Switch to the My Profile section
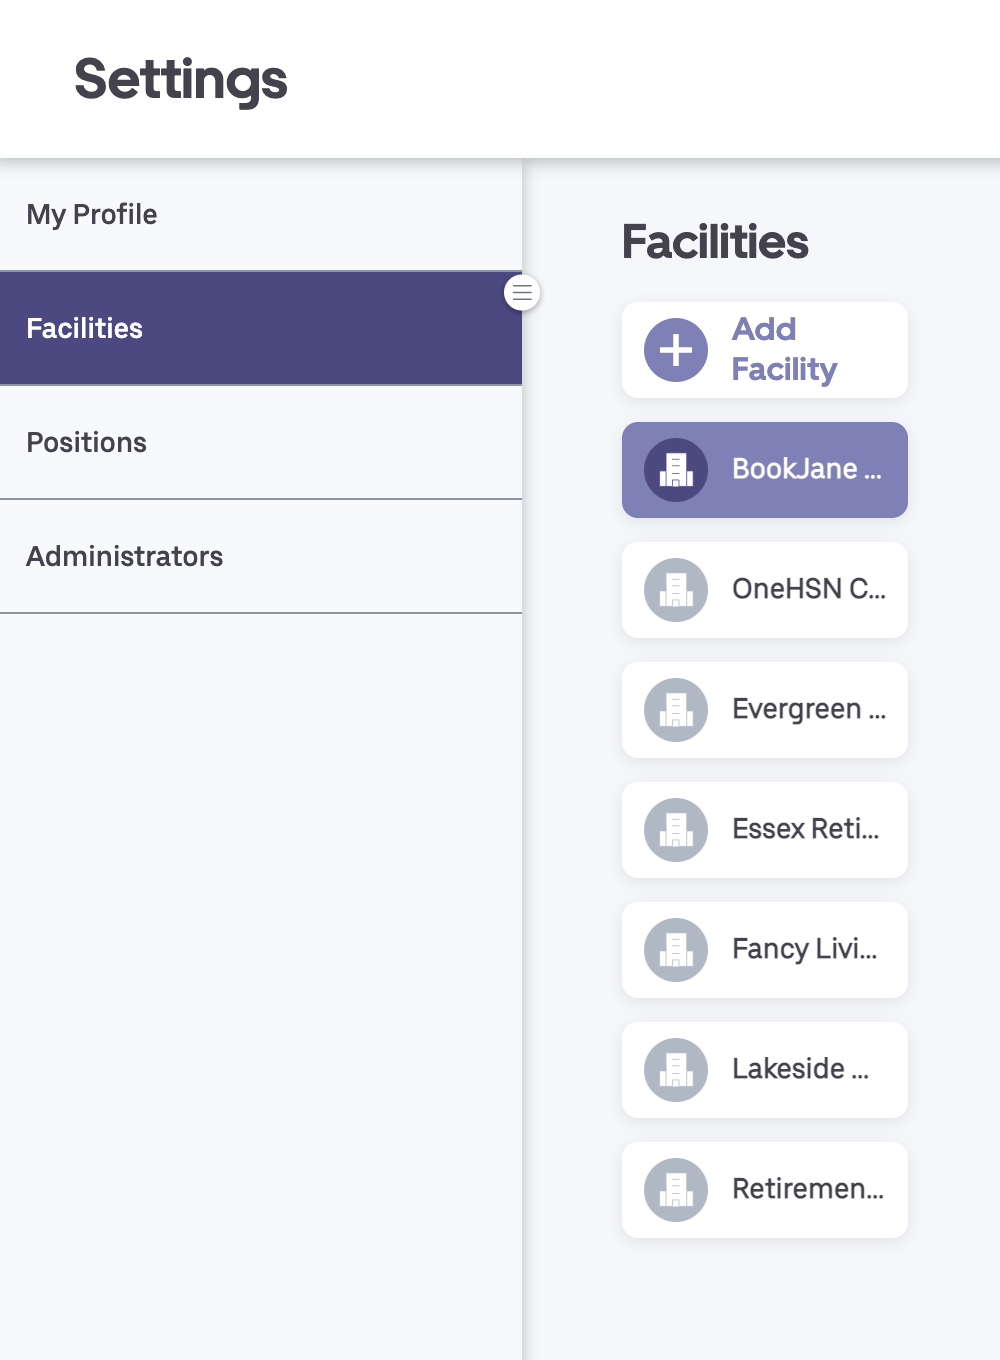 tap(91, 214)
